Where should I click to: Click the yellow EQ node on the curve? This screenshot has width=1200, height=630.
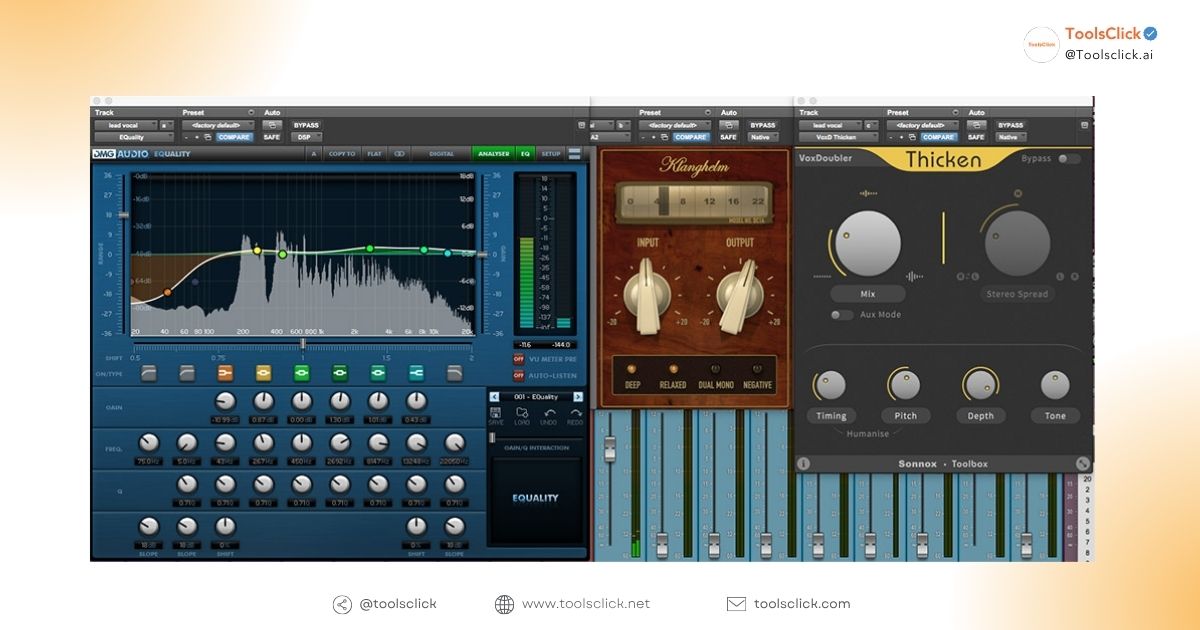click(x=256, y=251)
